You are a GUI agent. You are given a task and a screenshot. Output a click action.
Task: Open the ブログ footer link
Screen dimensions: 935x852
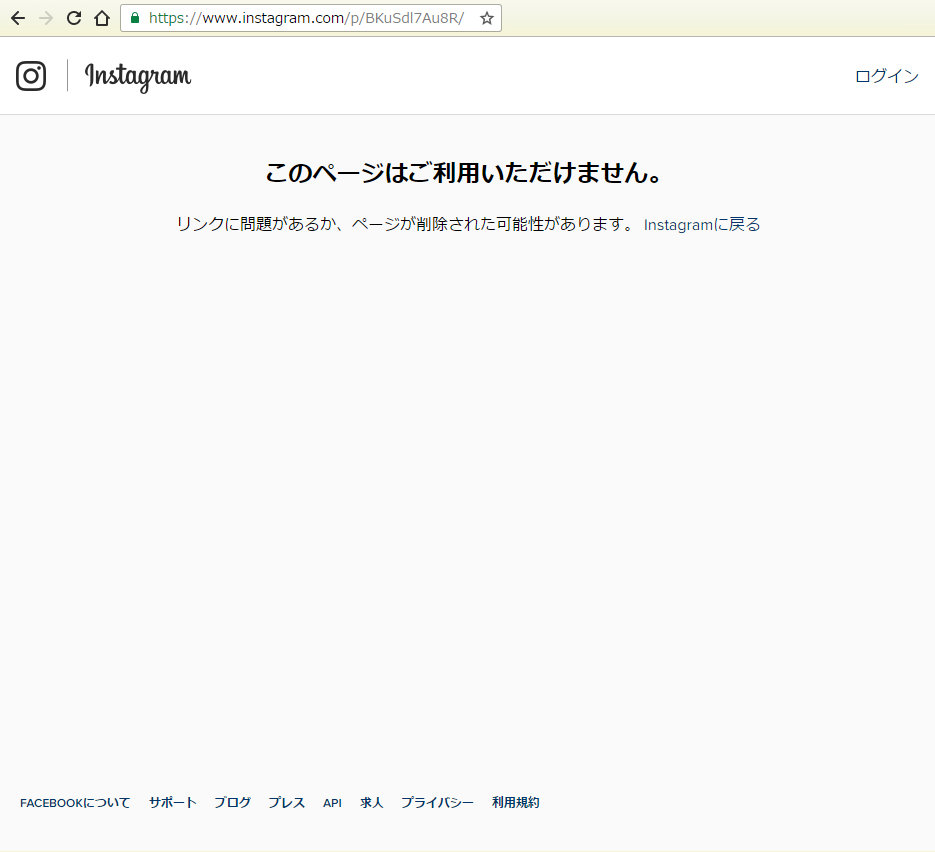point(233,803)
